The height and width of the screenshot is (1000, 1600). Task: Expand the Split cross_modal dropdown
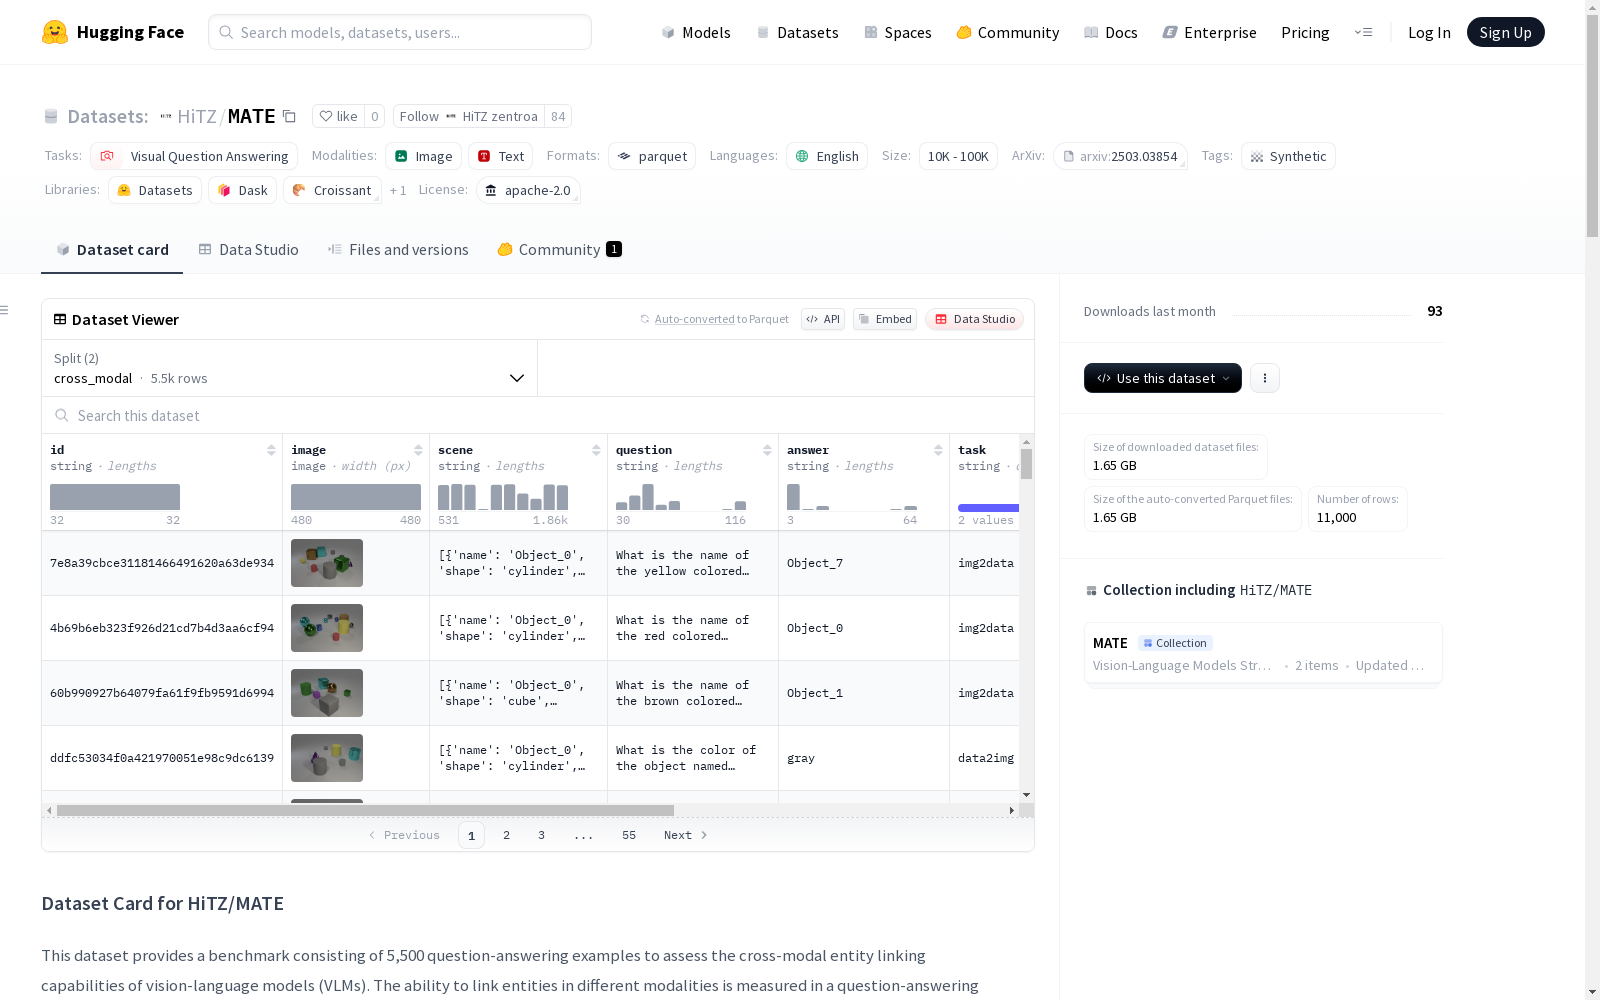(290, 368)
